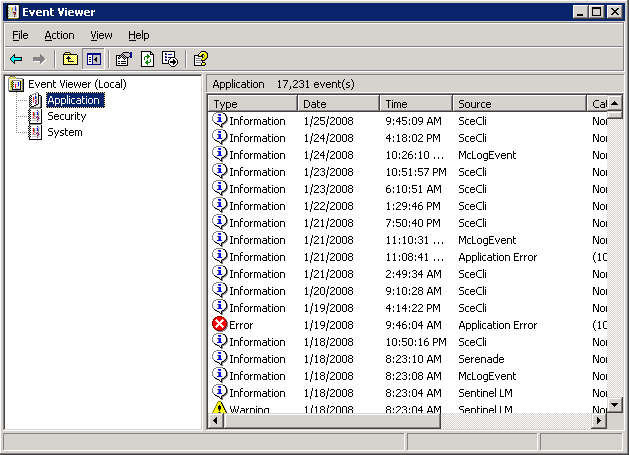The width and height of the screenshot is (629, 455).
Task: Click Event Viewer title bar app icon
Action: click(x=13, y=12)
